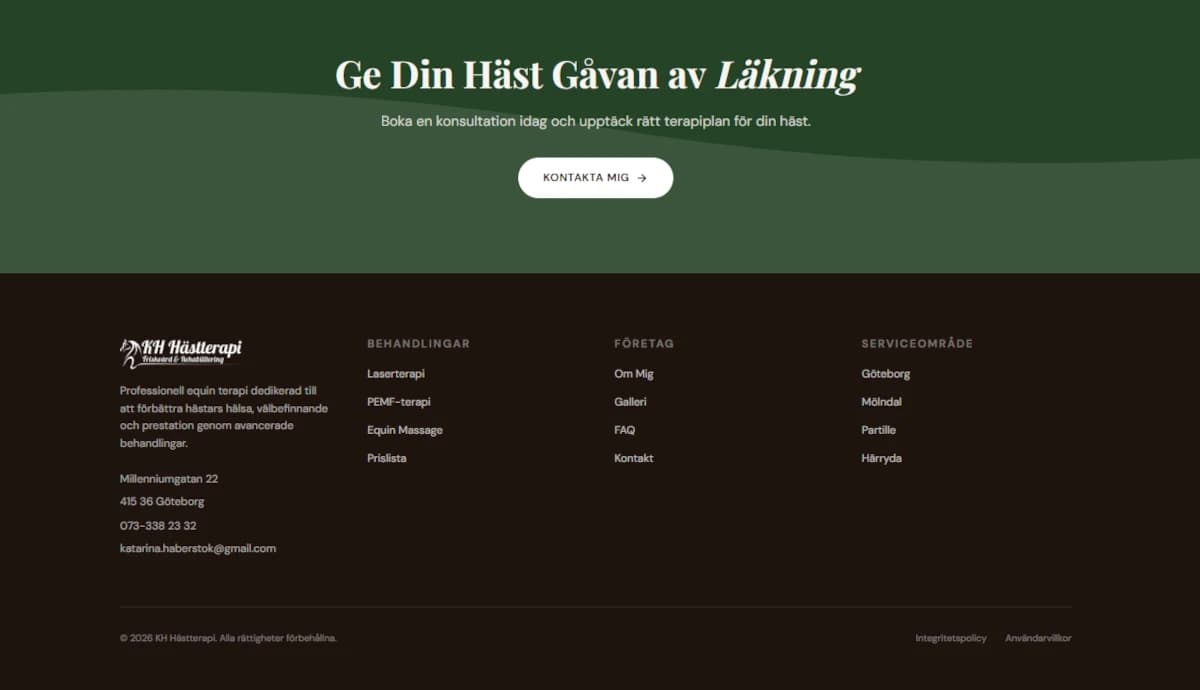This screenshot has width=1200, height=690.
Task: Open the Om Mig page
Action: (x=633, y=374)
